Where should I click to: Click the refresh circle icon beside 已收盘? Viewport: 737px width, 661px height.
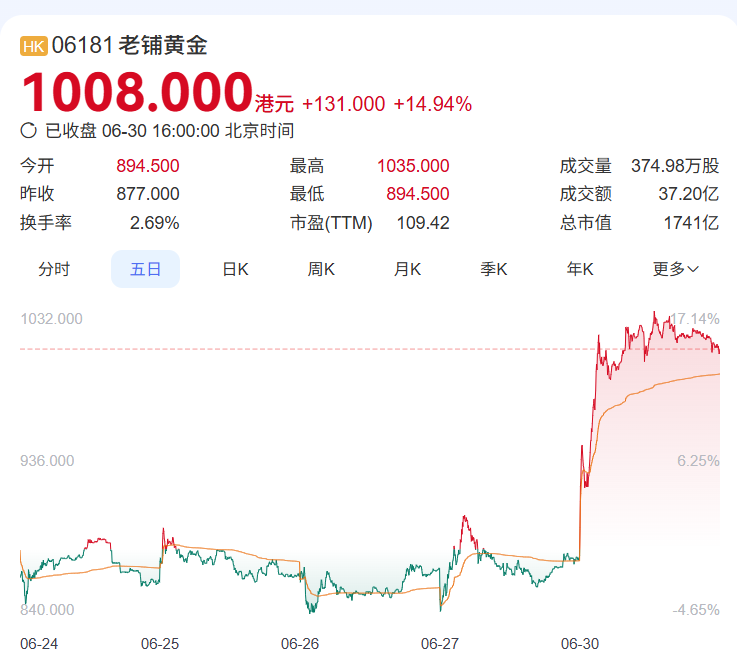pyautogui.click(x=28, y=131)
